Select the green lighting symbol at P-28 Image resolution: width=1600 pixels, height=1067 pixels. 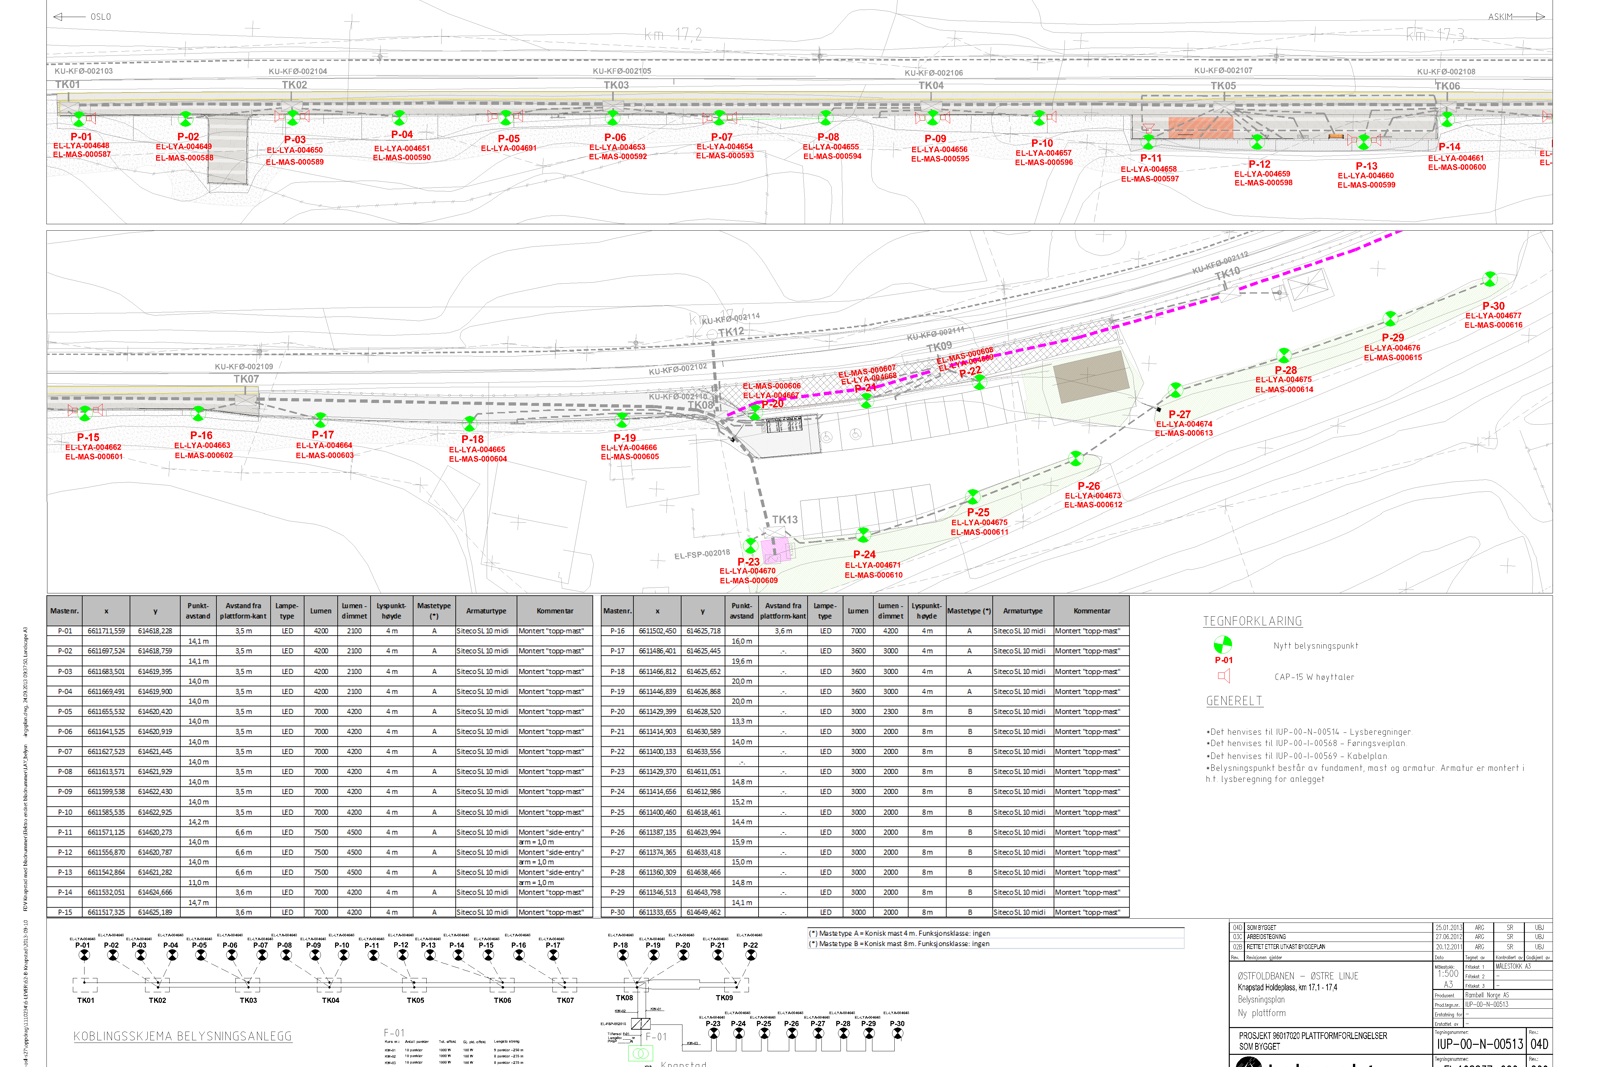(x=1284, y=356)
